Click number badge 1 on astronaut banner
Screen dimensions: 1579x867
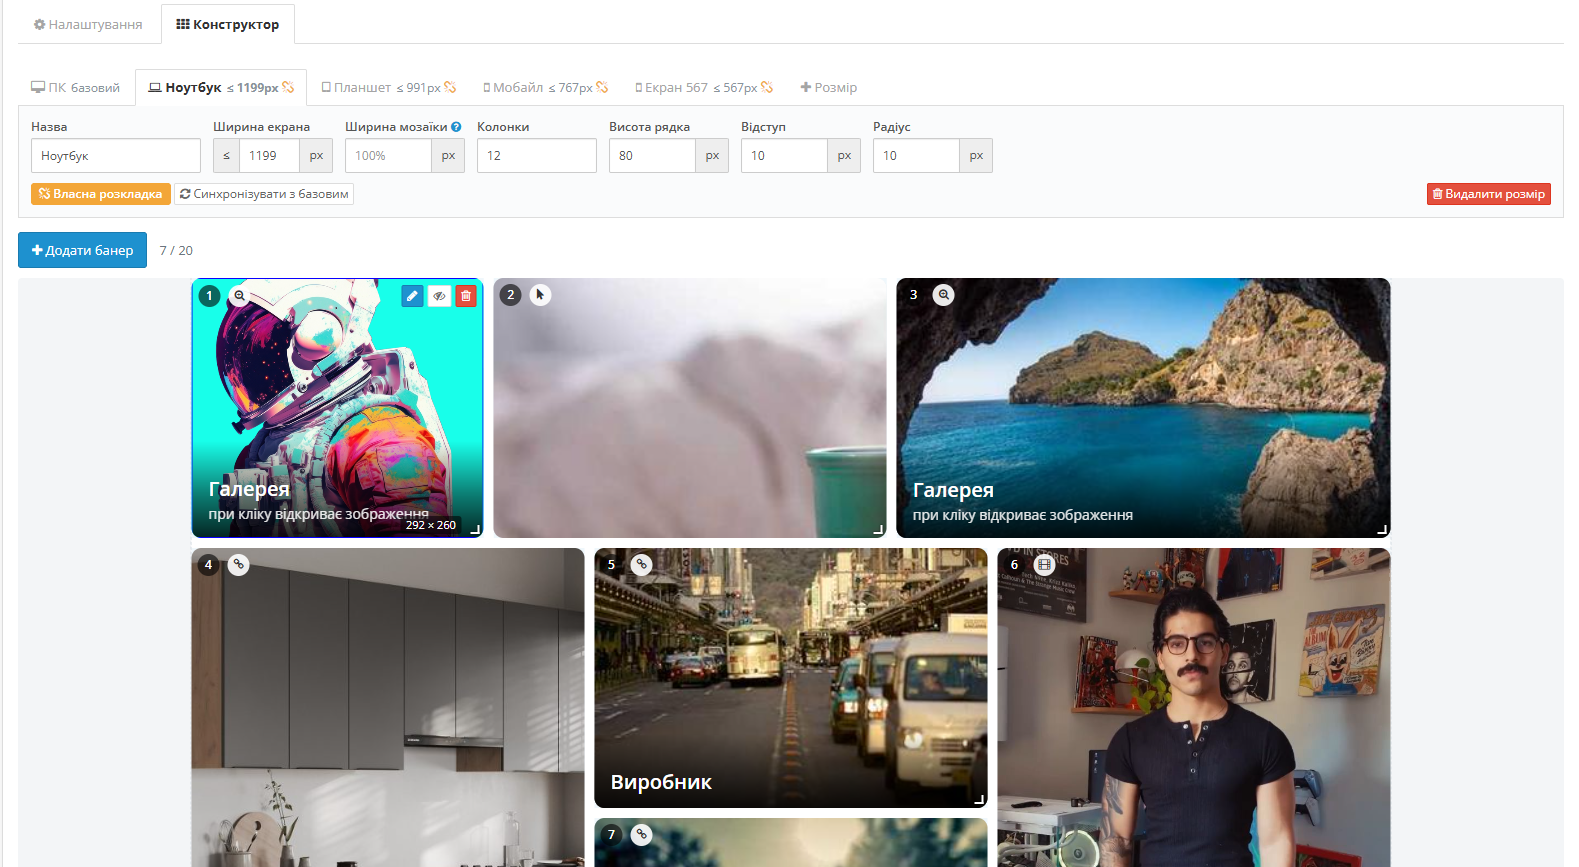coord(209,296)
